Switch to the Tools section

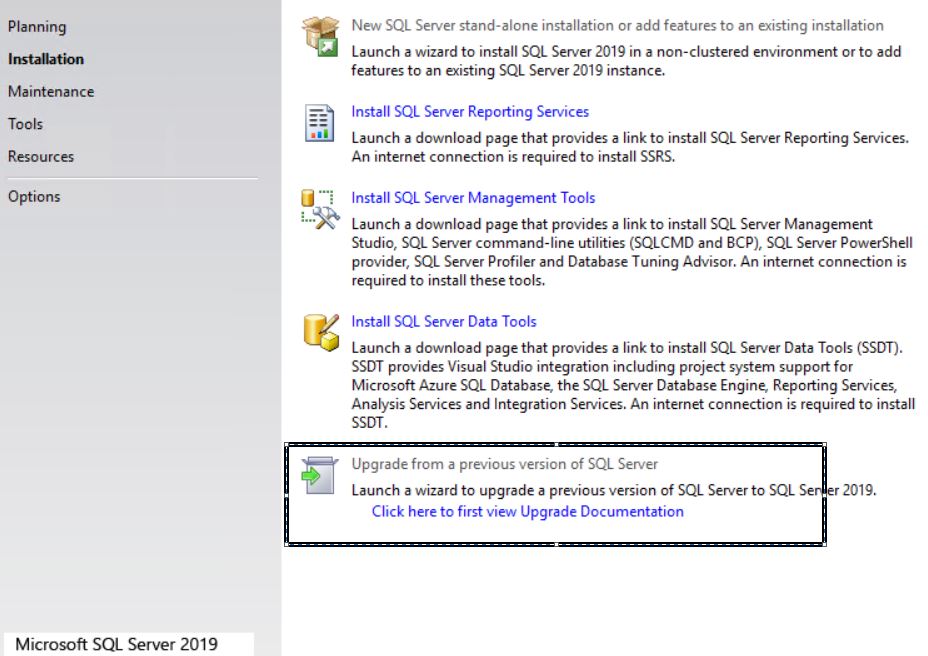[25, 124]
